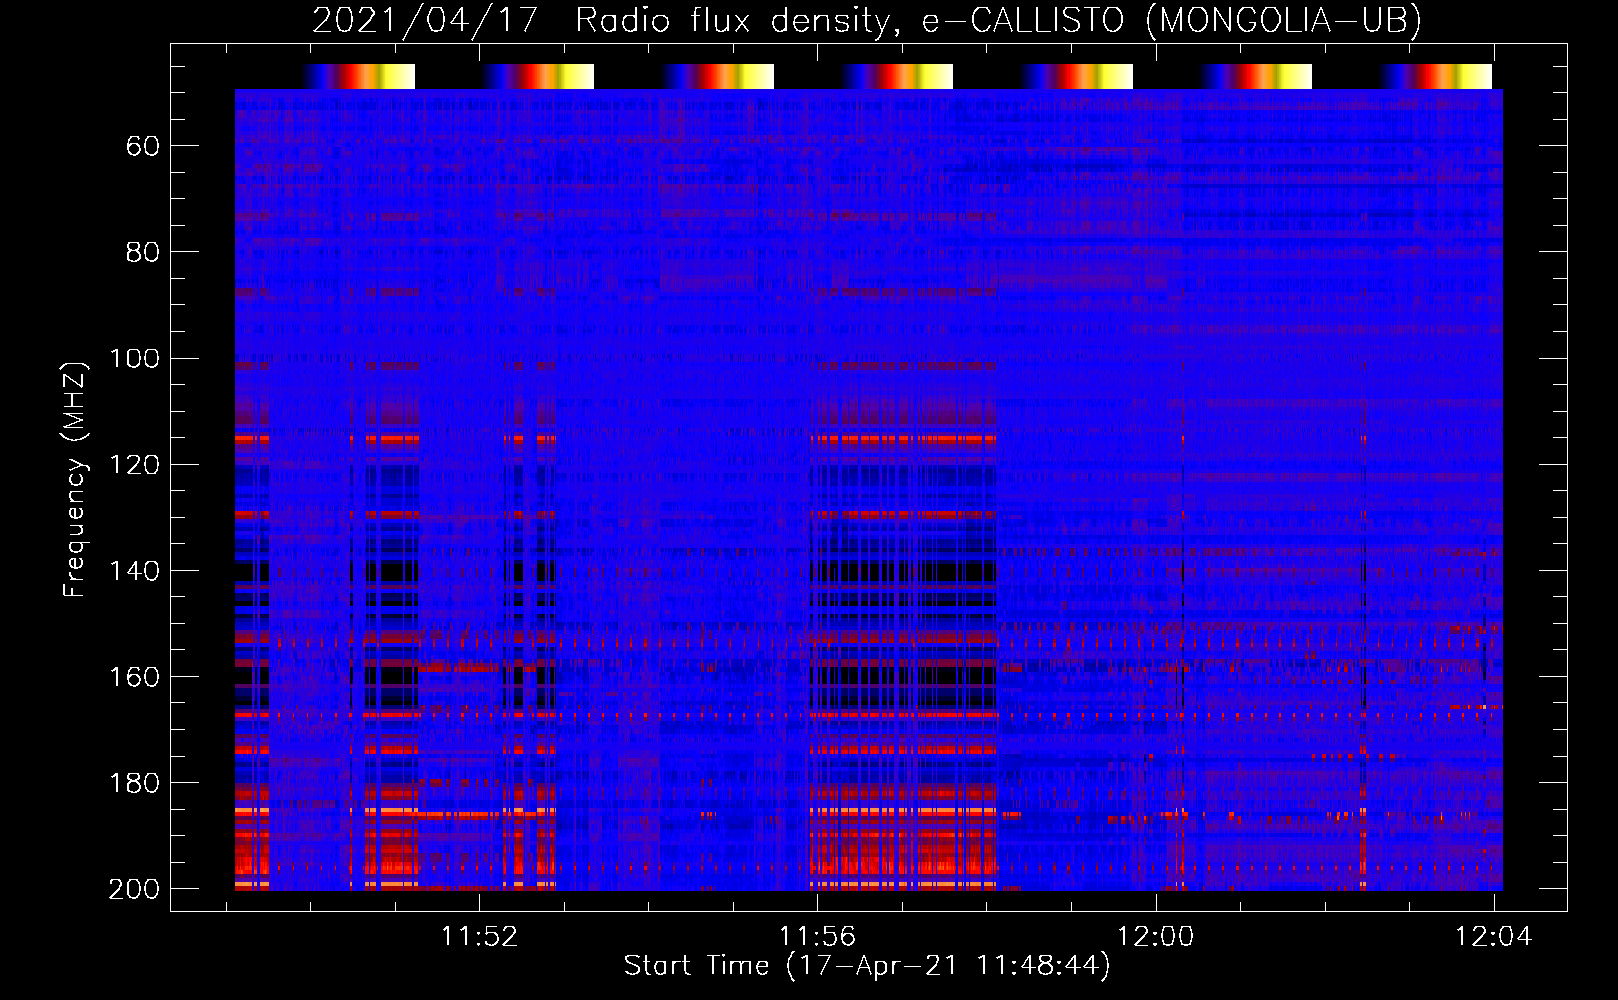Click the 180 MHz tick label
The image size is (1618, 1000).
pos(134,782)
